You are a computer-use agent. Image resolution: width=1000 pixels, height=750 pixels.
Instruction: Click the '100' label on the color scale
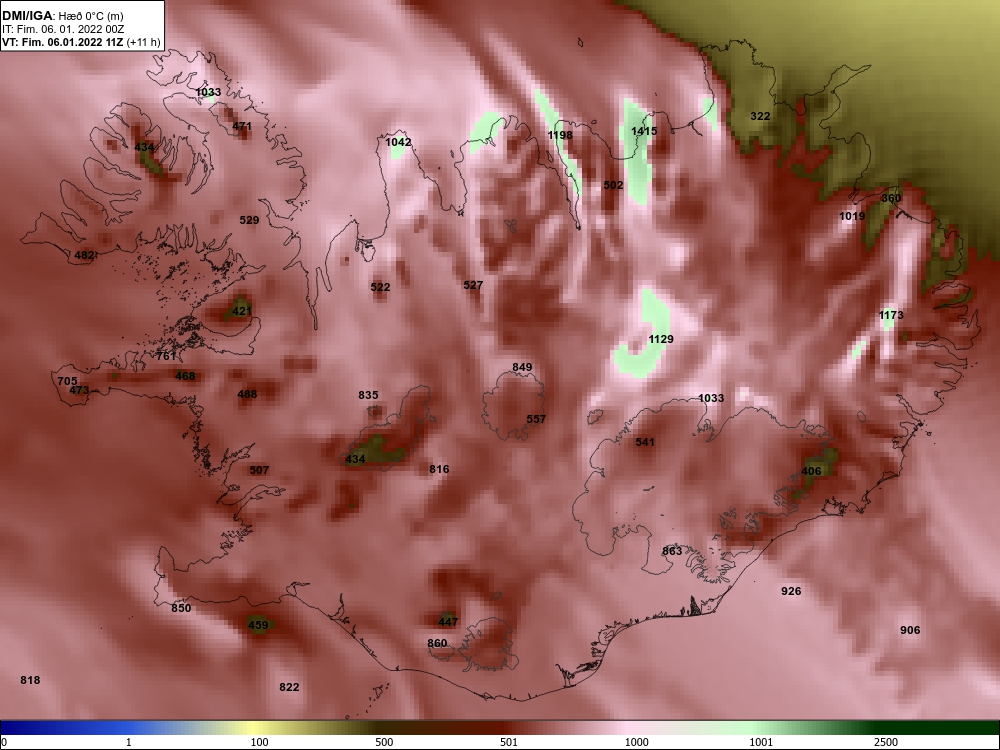(x=259, y=742)
